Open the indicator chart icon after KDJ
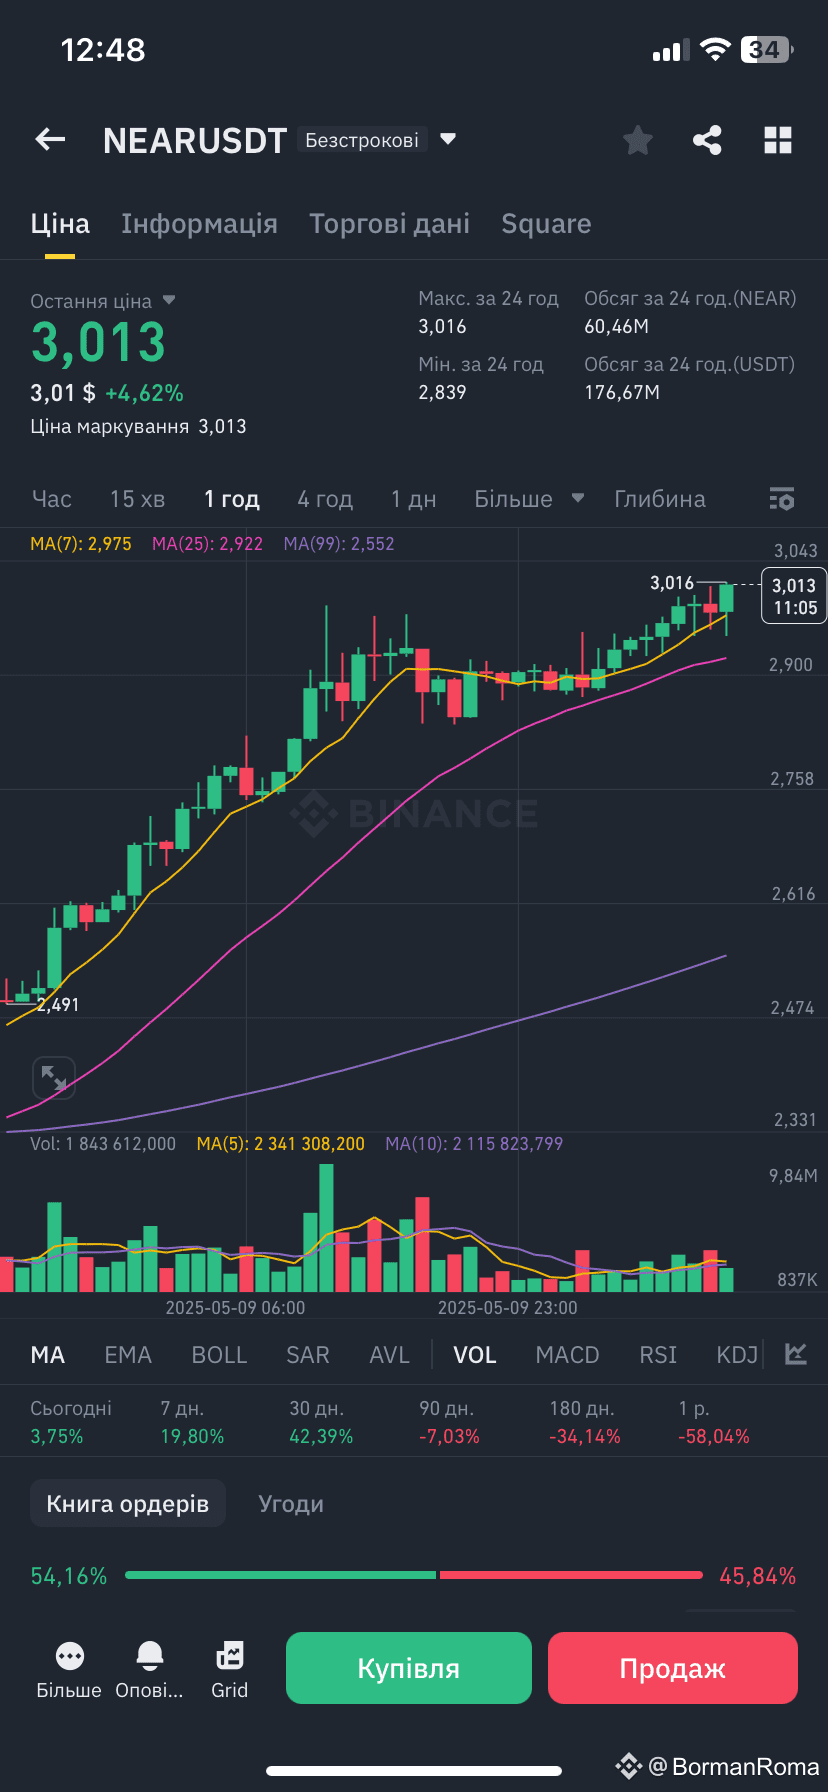 [796, 1354]
